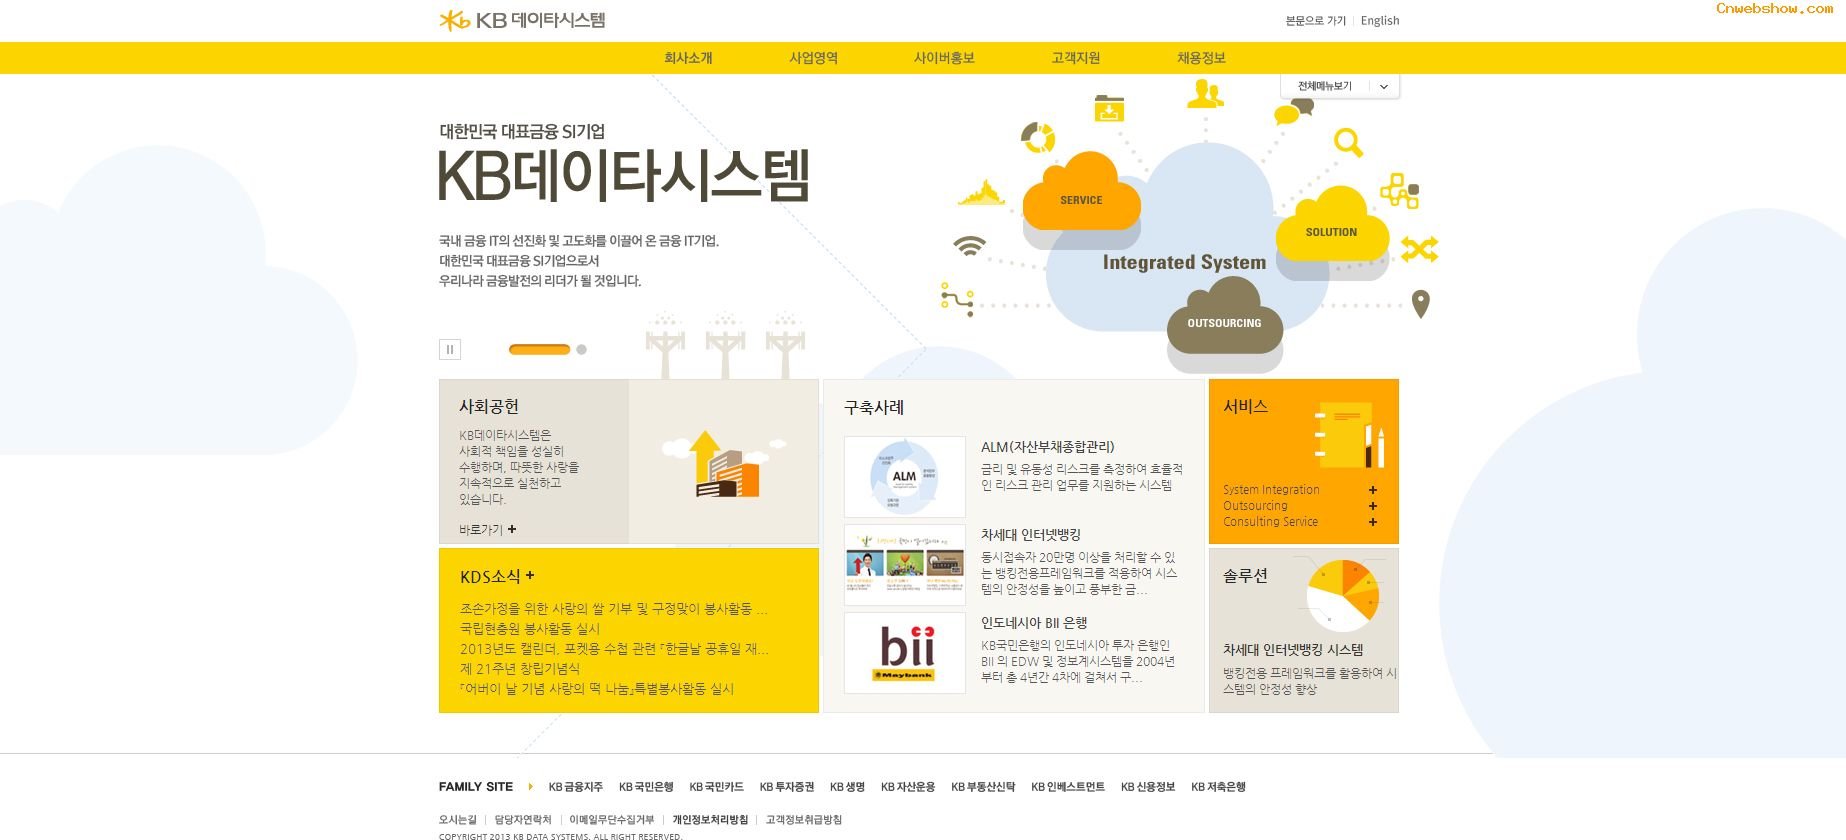
Task: Click the KB 데이타시스템 logo
Action: tap(522, 20)
